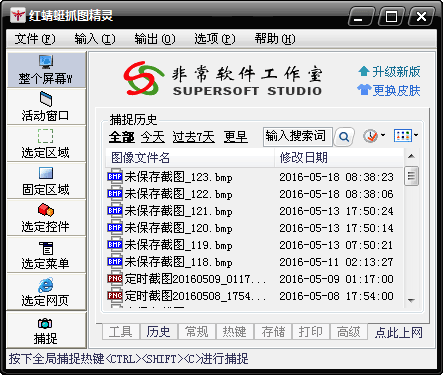Switch to the 热键 tab
Image resolution: width=443 pixels, height=375 pixels.
point(235,332)
